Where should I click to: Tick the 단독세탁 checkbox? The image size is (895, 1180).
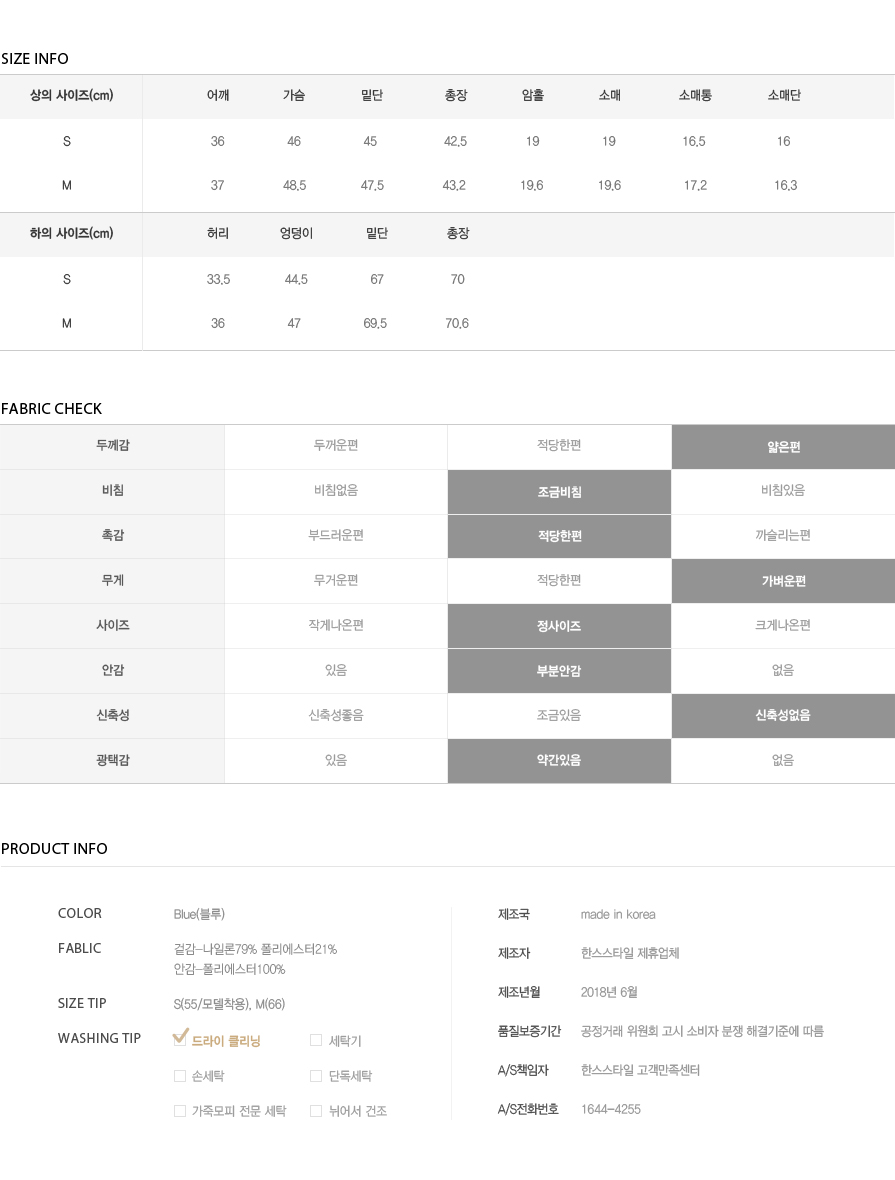point(316,1076)
